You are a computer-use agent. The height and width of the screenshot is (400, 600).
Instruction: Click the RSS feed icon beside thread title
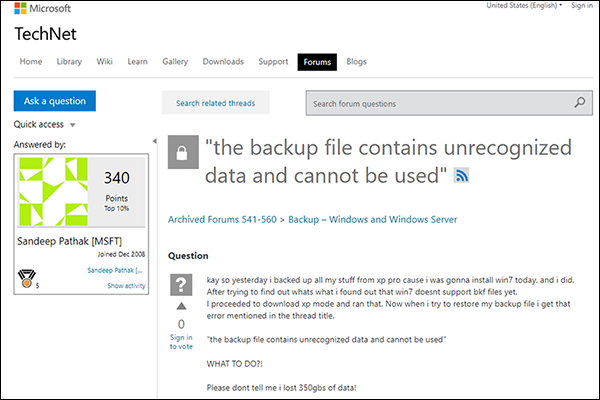[x=462, y=176]
